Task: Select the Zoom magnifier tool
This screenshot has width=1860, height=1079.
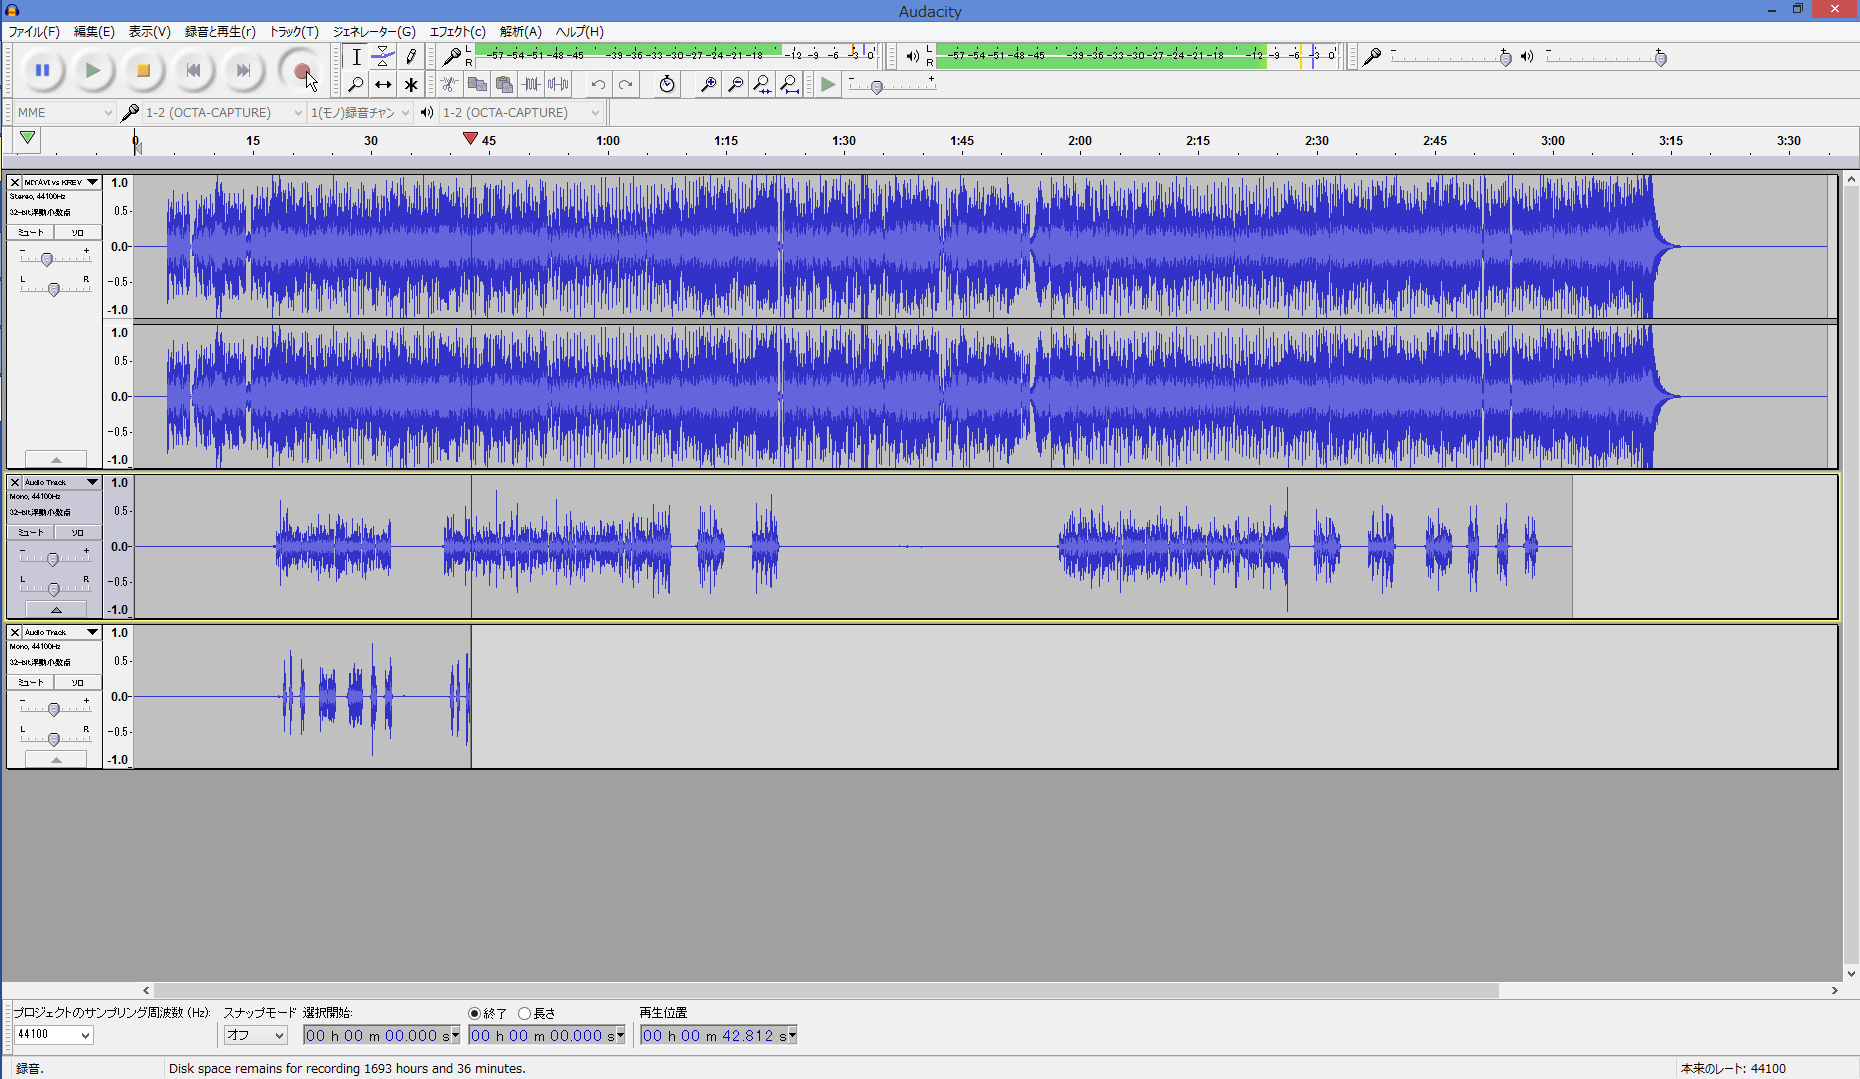Action: click(356, 84)
